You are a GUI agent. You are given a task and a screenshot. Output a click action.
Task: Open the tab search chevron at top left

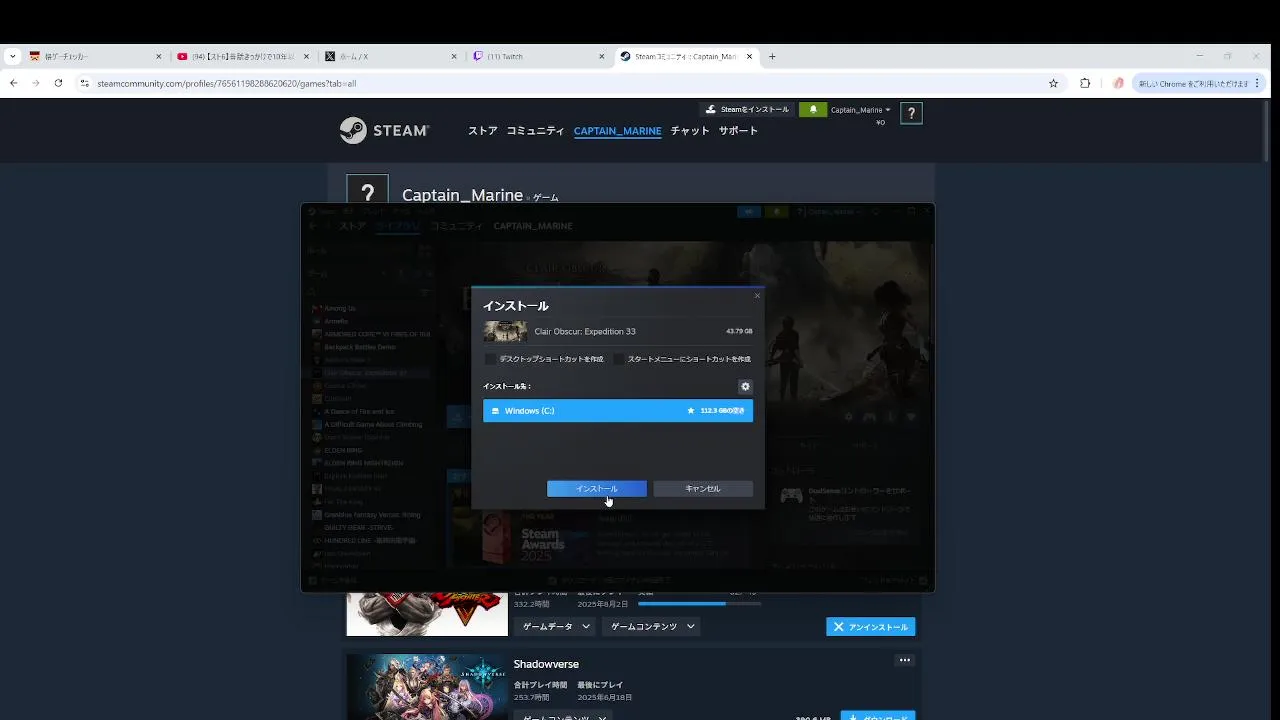coord(12,57)
